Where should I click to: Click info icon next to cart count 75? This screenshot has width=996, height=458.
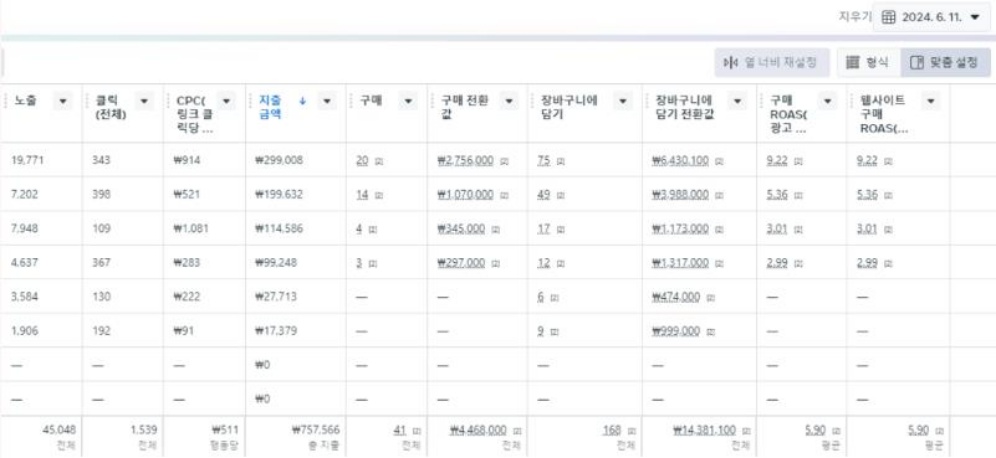pos(560,161)
